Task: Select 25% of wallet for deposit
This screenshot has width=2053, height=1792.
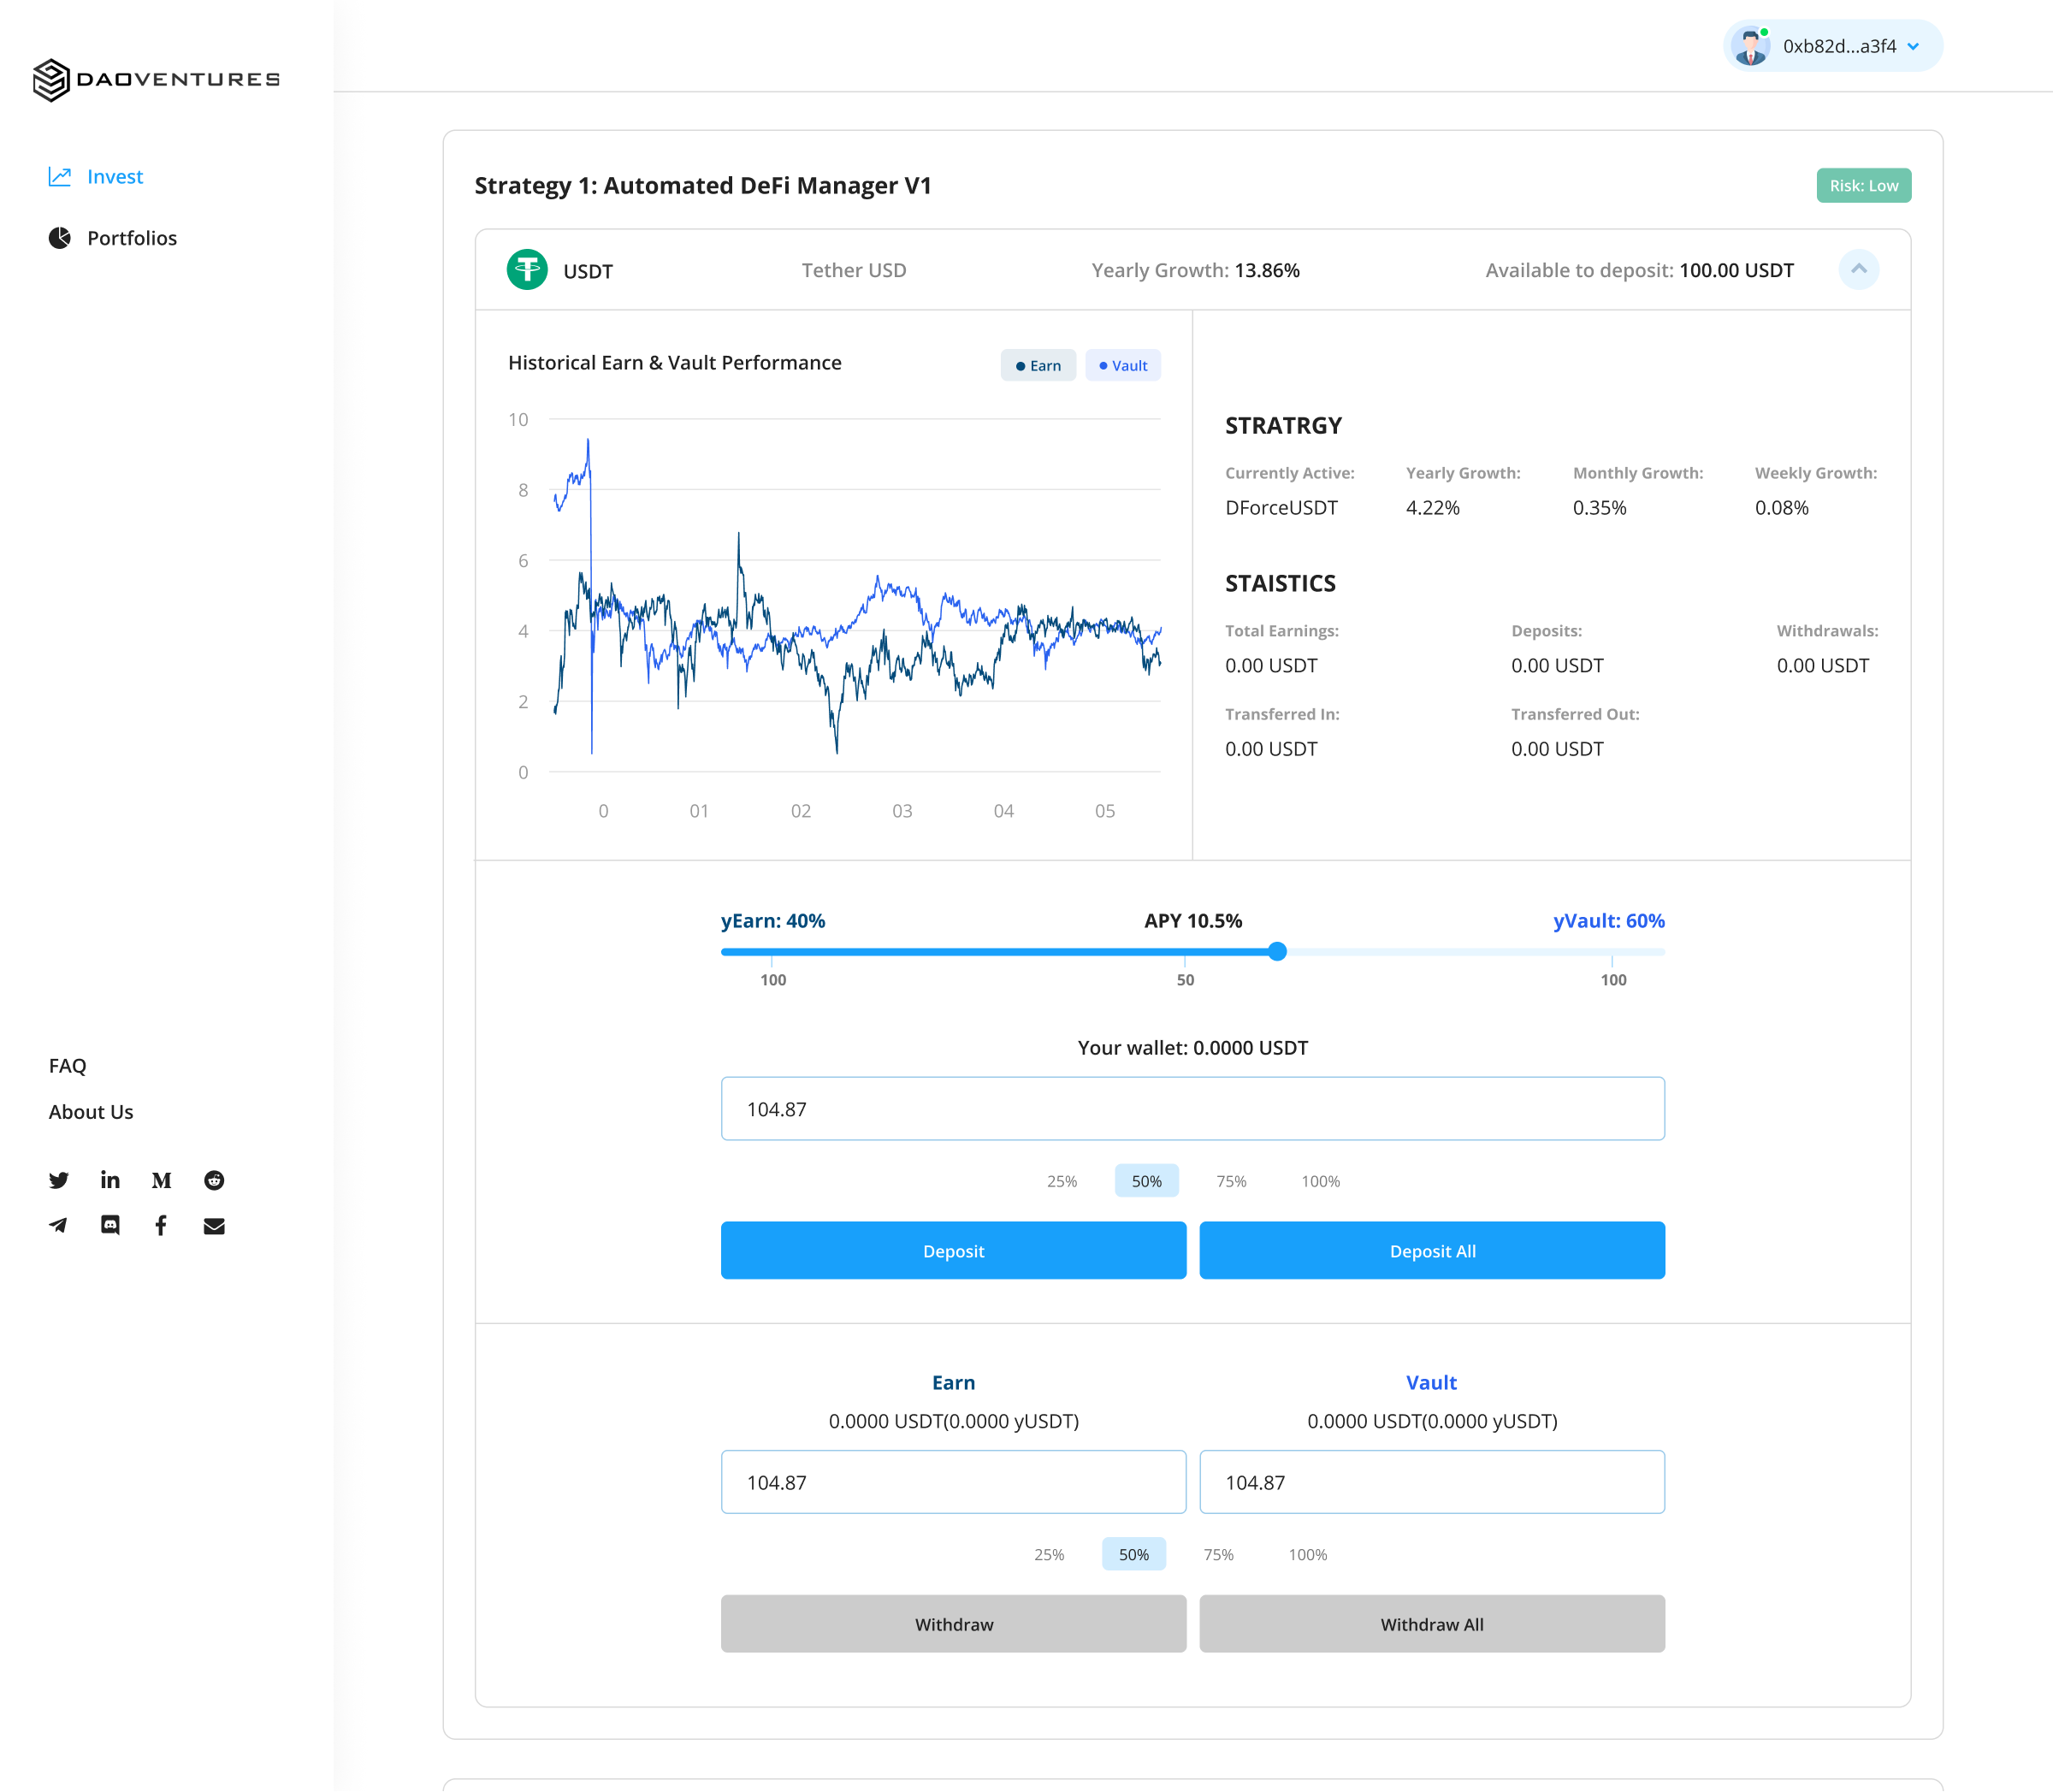Action: point(1062,1182)
